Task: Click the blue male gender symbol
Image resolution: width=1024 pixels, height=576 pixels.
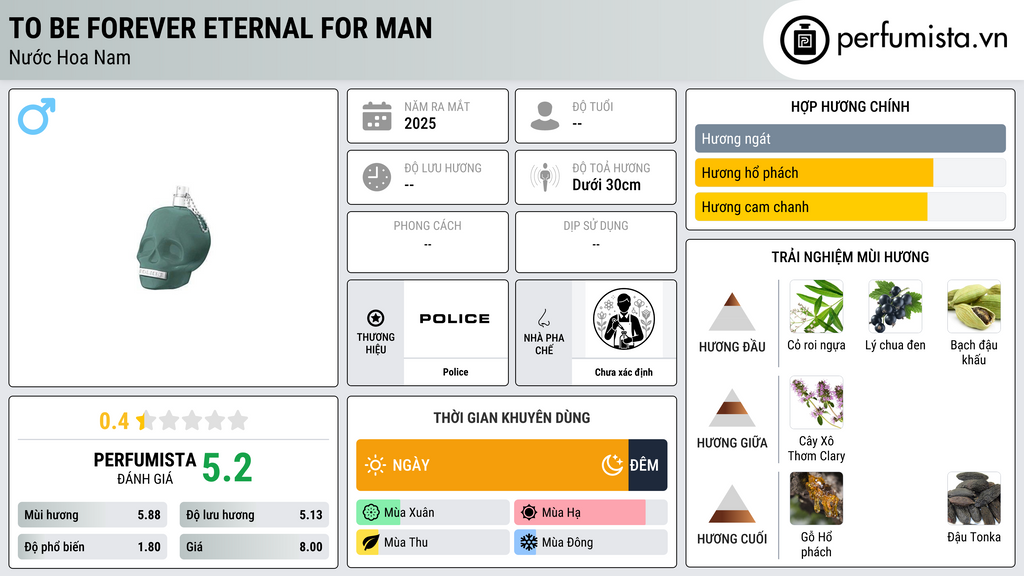Action: click(37, 116)
